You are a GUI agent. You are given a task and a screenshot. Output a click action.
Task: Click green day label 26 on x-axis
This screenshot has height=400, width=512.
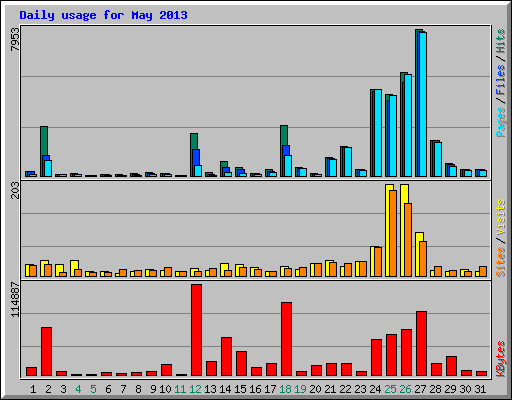click(405, 389)
